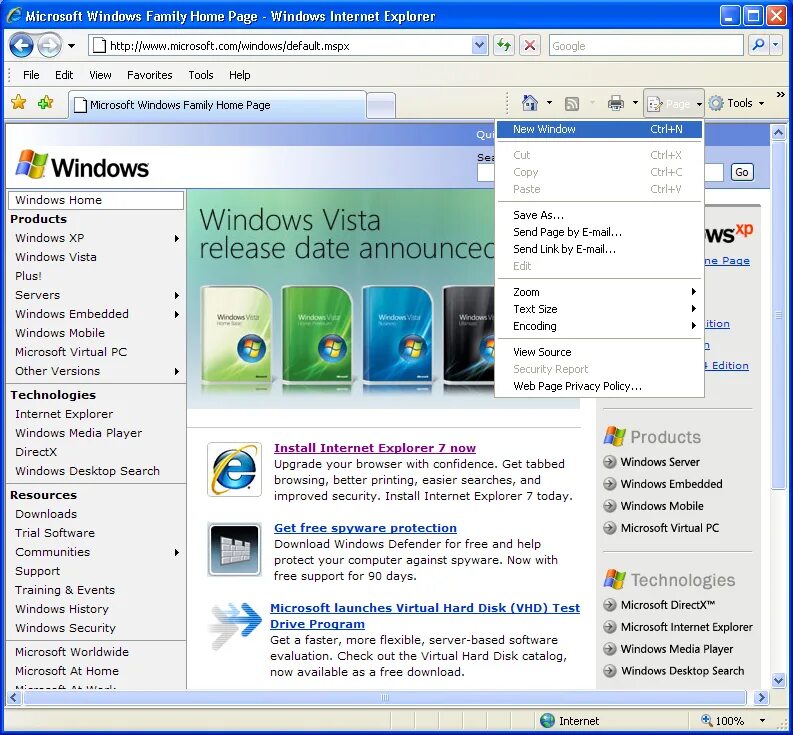Click the Tools gear toolbar button
The width and height of the screenshot is (793, 735).
(736, 103)
